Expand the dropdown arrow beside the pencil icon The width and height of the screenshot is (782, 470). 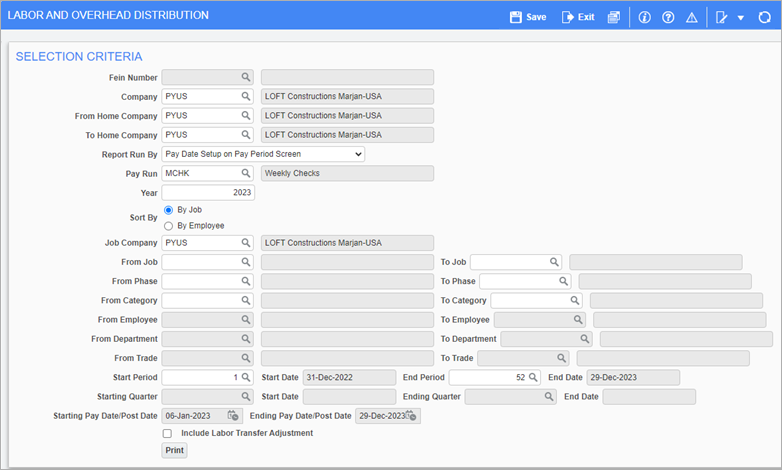click(741, 18)
